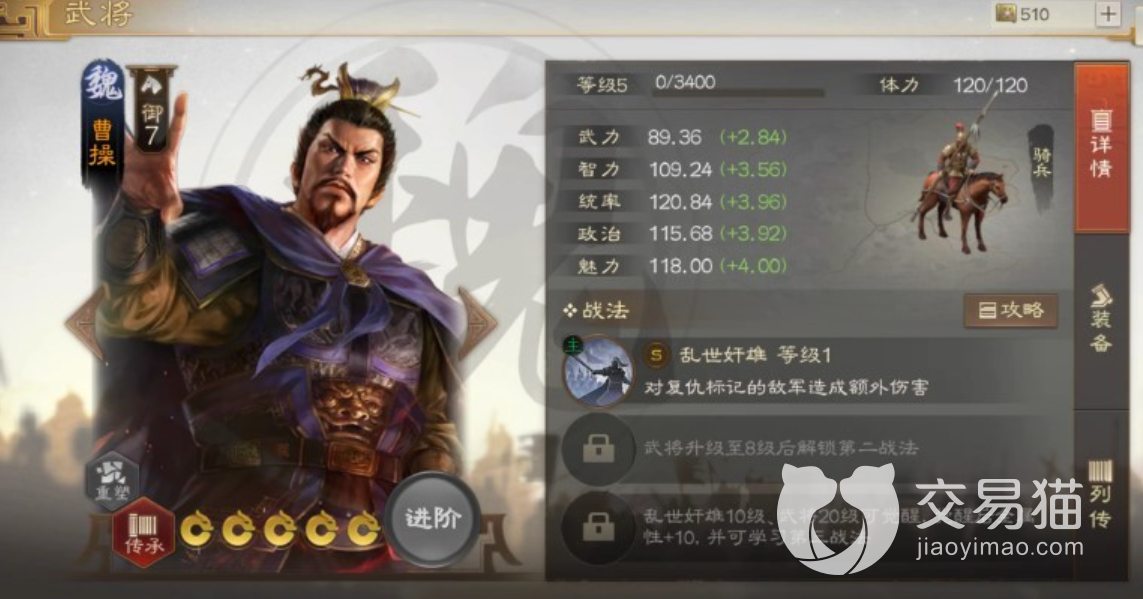Viewport: 1143px width, 599px height.
Task: Open the 列传 biography tab
Action: (x=1101, y=493)
